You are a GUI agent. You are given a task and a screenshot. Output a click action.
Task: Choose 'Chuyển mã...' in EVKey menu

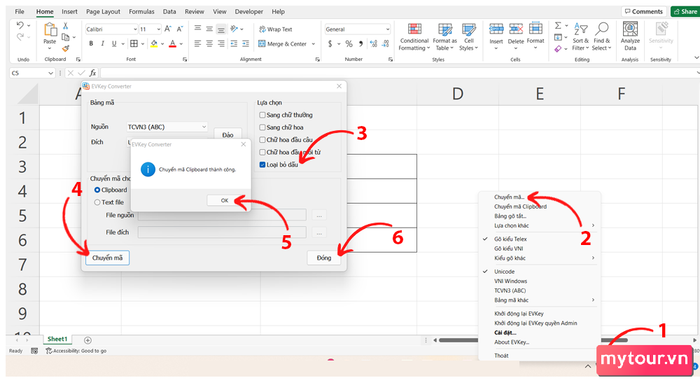tap(509, 197)
